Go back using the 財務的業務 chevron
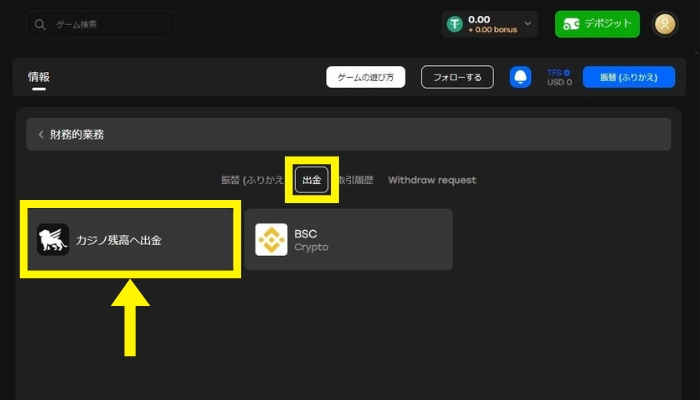This screenshot has height=400, width=700. (x=41, y=134)
